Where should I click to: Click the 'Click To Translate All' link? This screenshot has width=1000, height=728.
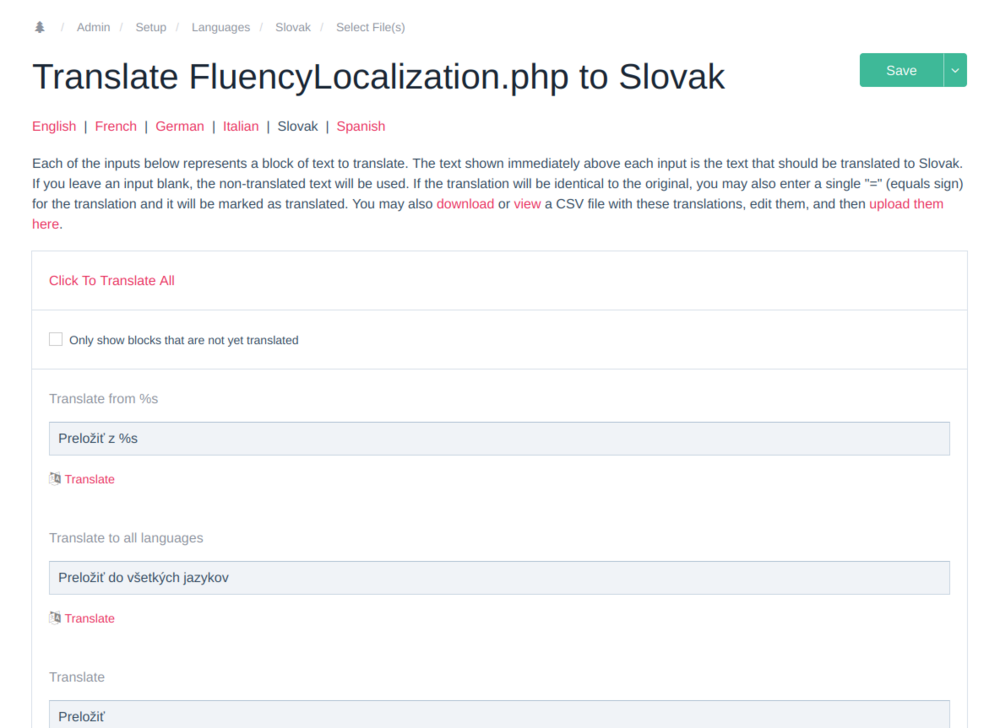tap(112, 281)
